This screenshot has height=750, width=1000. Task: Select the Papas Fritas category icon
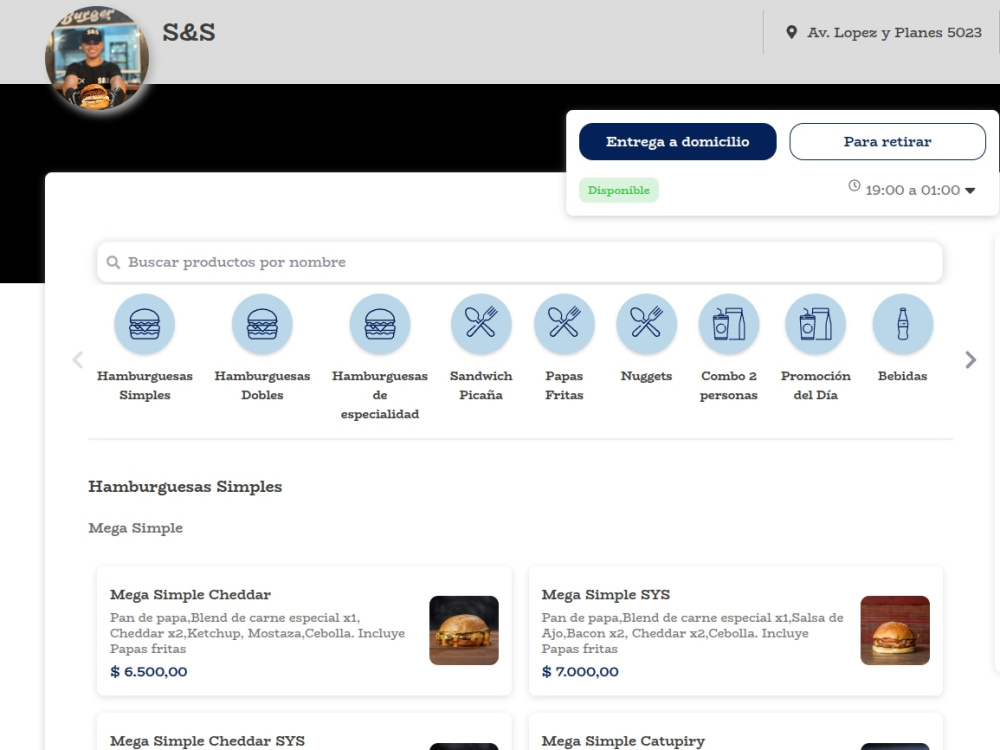(564, 324)
